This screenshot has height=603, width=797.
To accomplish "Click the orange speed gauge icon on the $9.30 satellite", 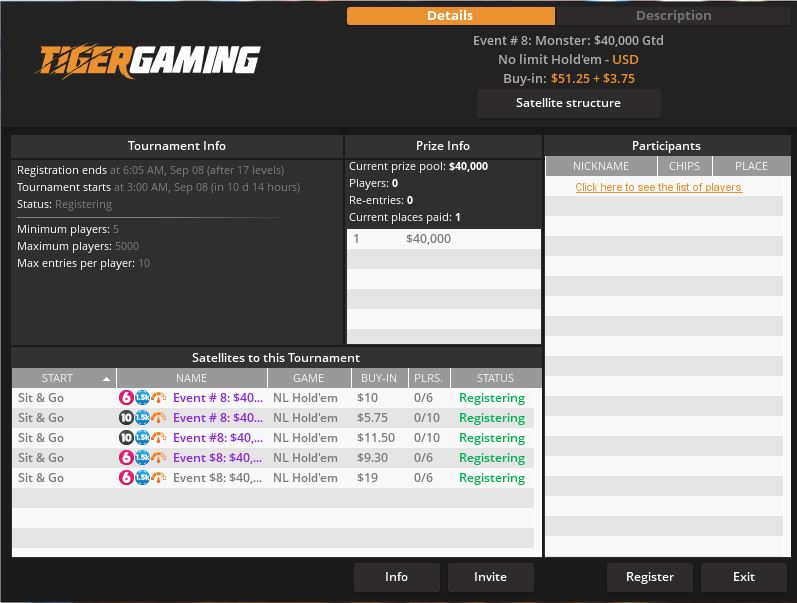I will coord(158,458).
